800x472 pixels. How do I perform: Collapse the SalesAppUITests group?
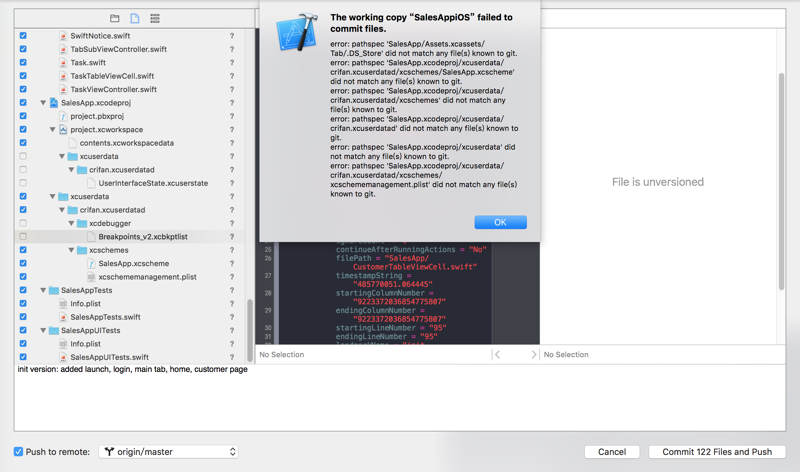[43, 331]
